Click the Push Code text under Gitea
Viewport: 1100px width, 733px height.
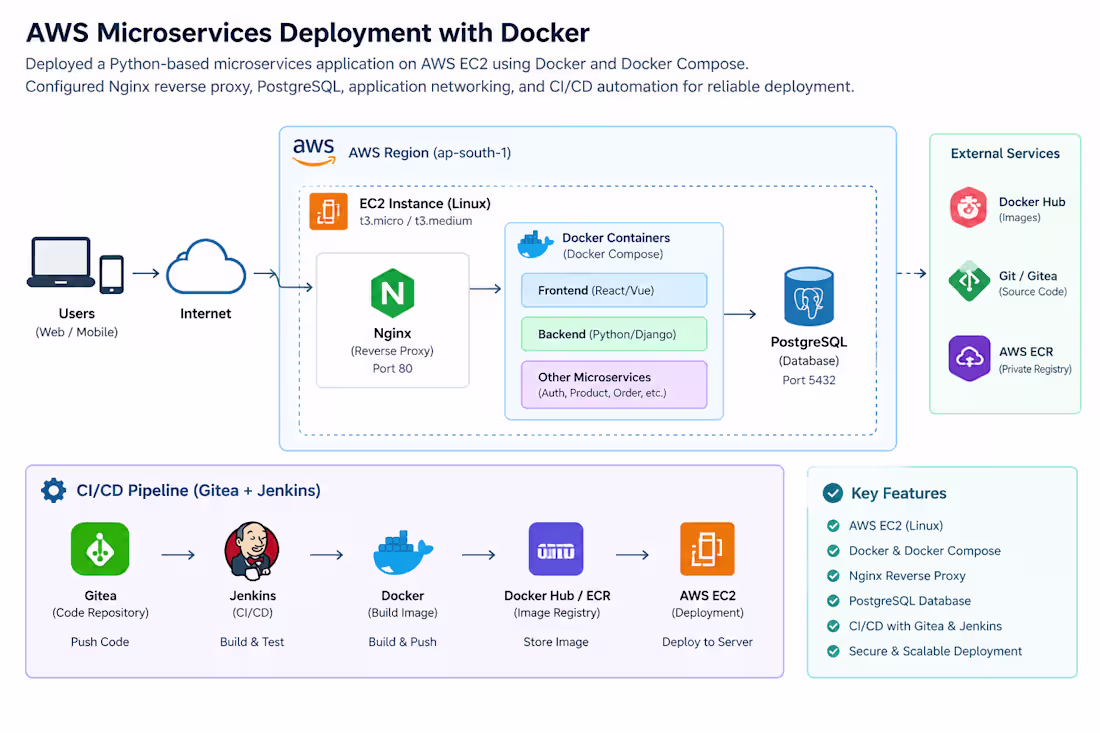(x=100, y=642)
